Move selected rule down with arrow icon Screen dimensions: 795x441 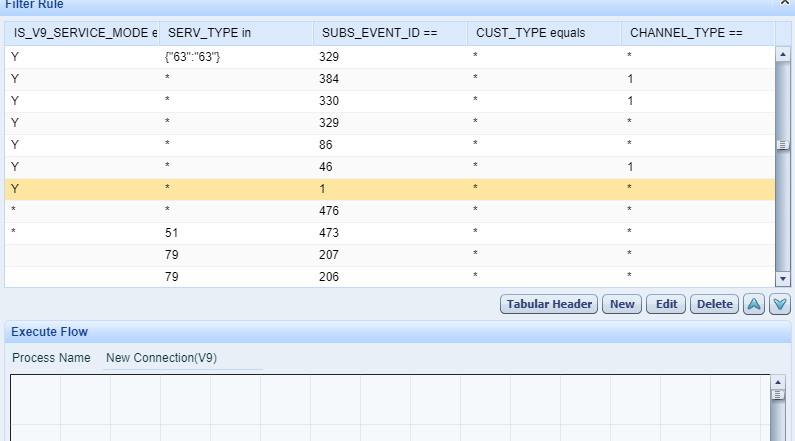(780, 304)
